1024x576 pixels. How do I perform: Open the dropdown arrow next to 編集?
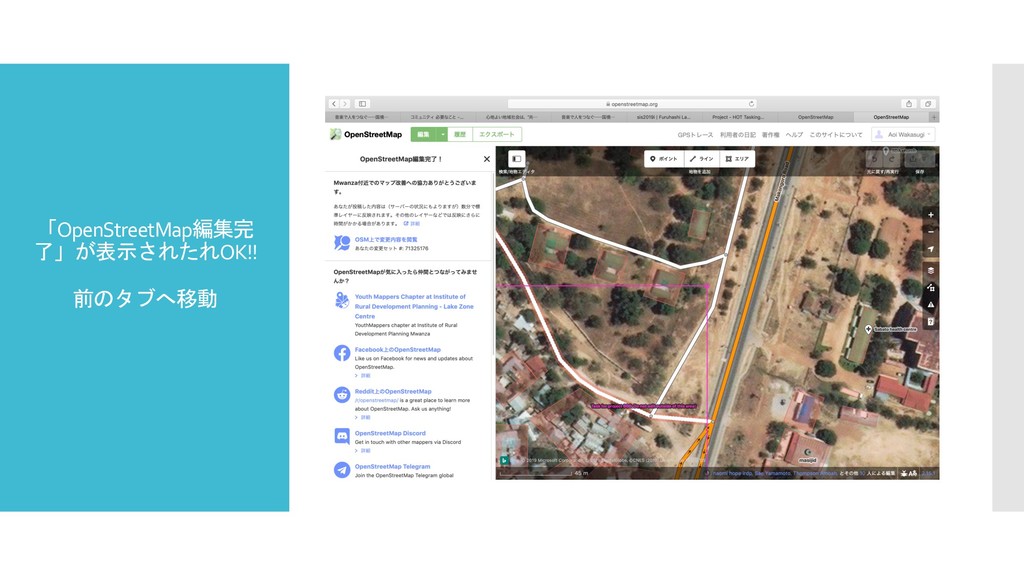coord(443,135)
